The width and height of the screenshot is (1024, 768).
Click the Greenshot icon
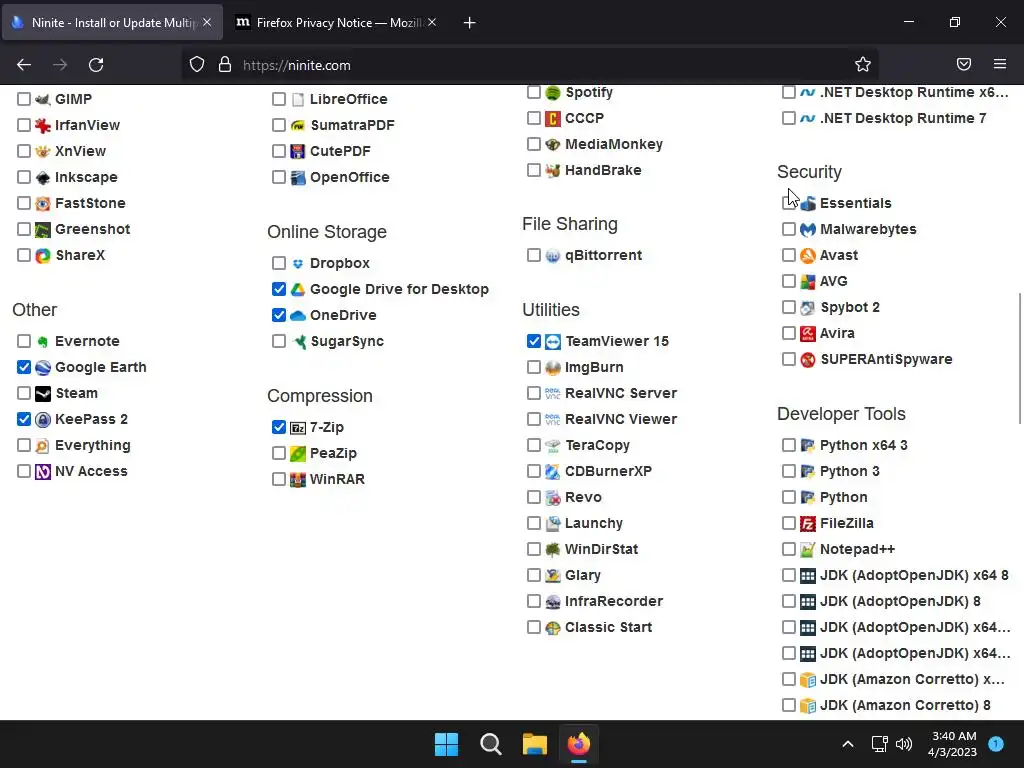pyautogui.click(x=43, y=229)
